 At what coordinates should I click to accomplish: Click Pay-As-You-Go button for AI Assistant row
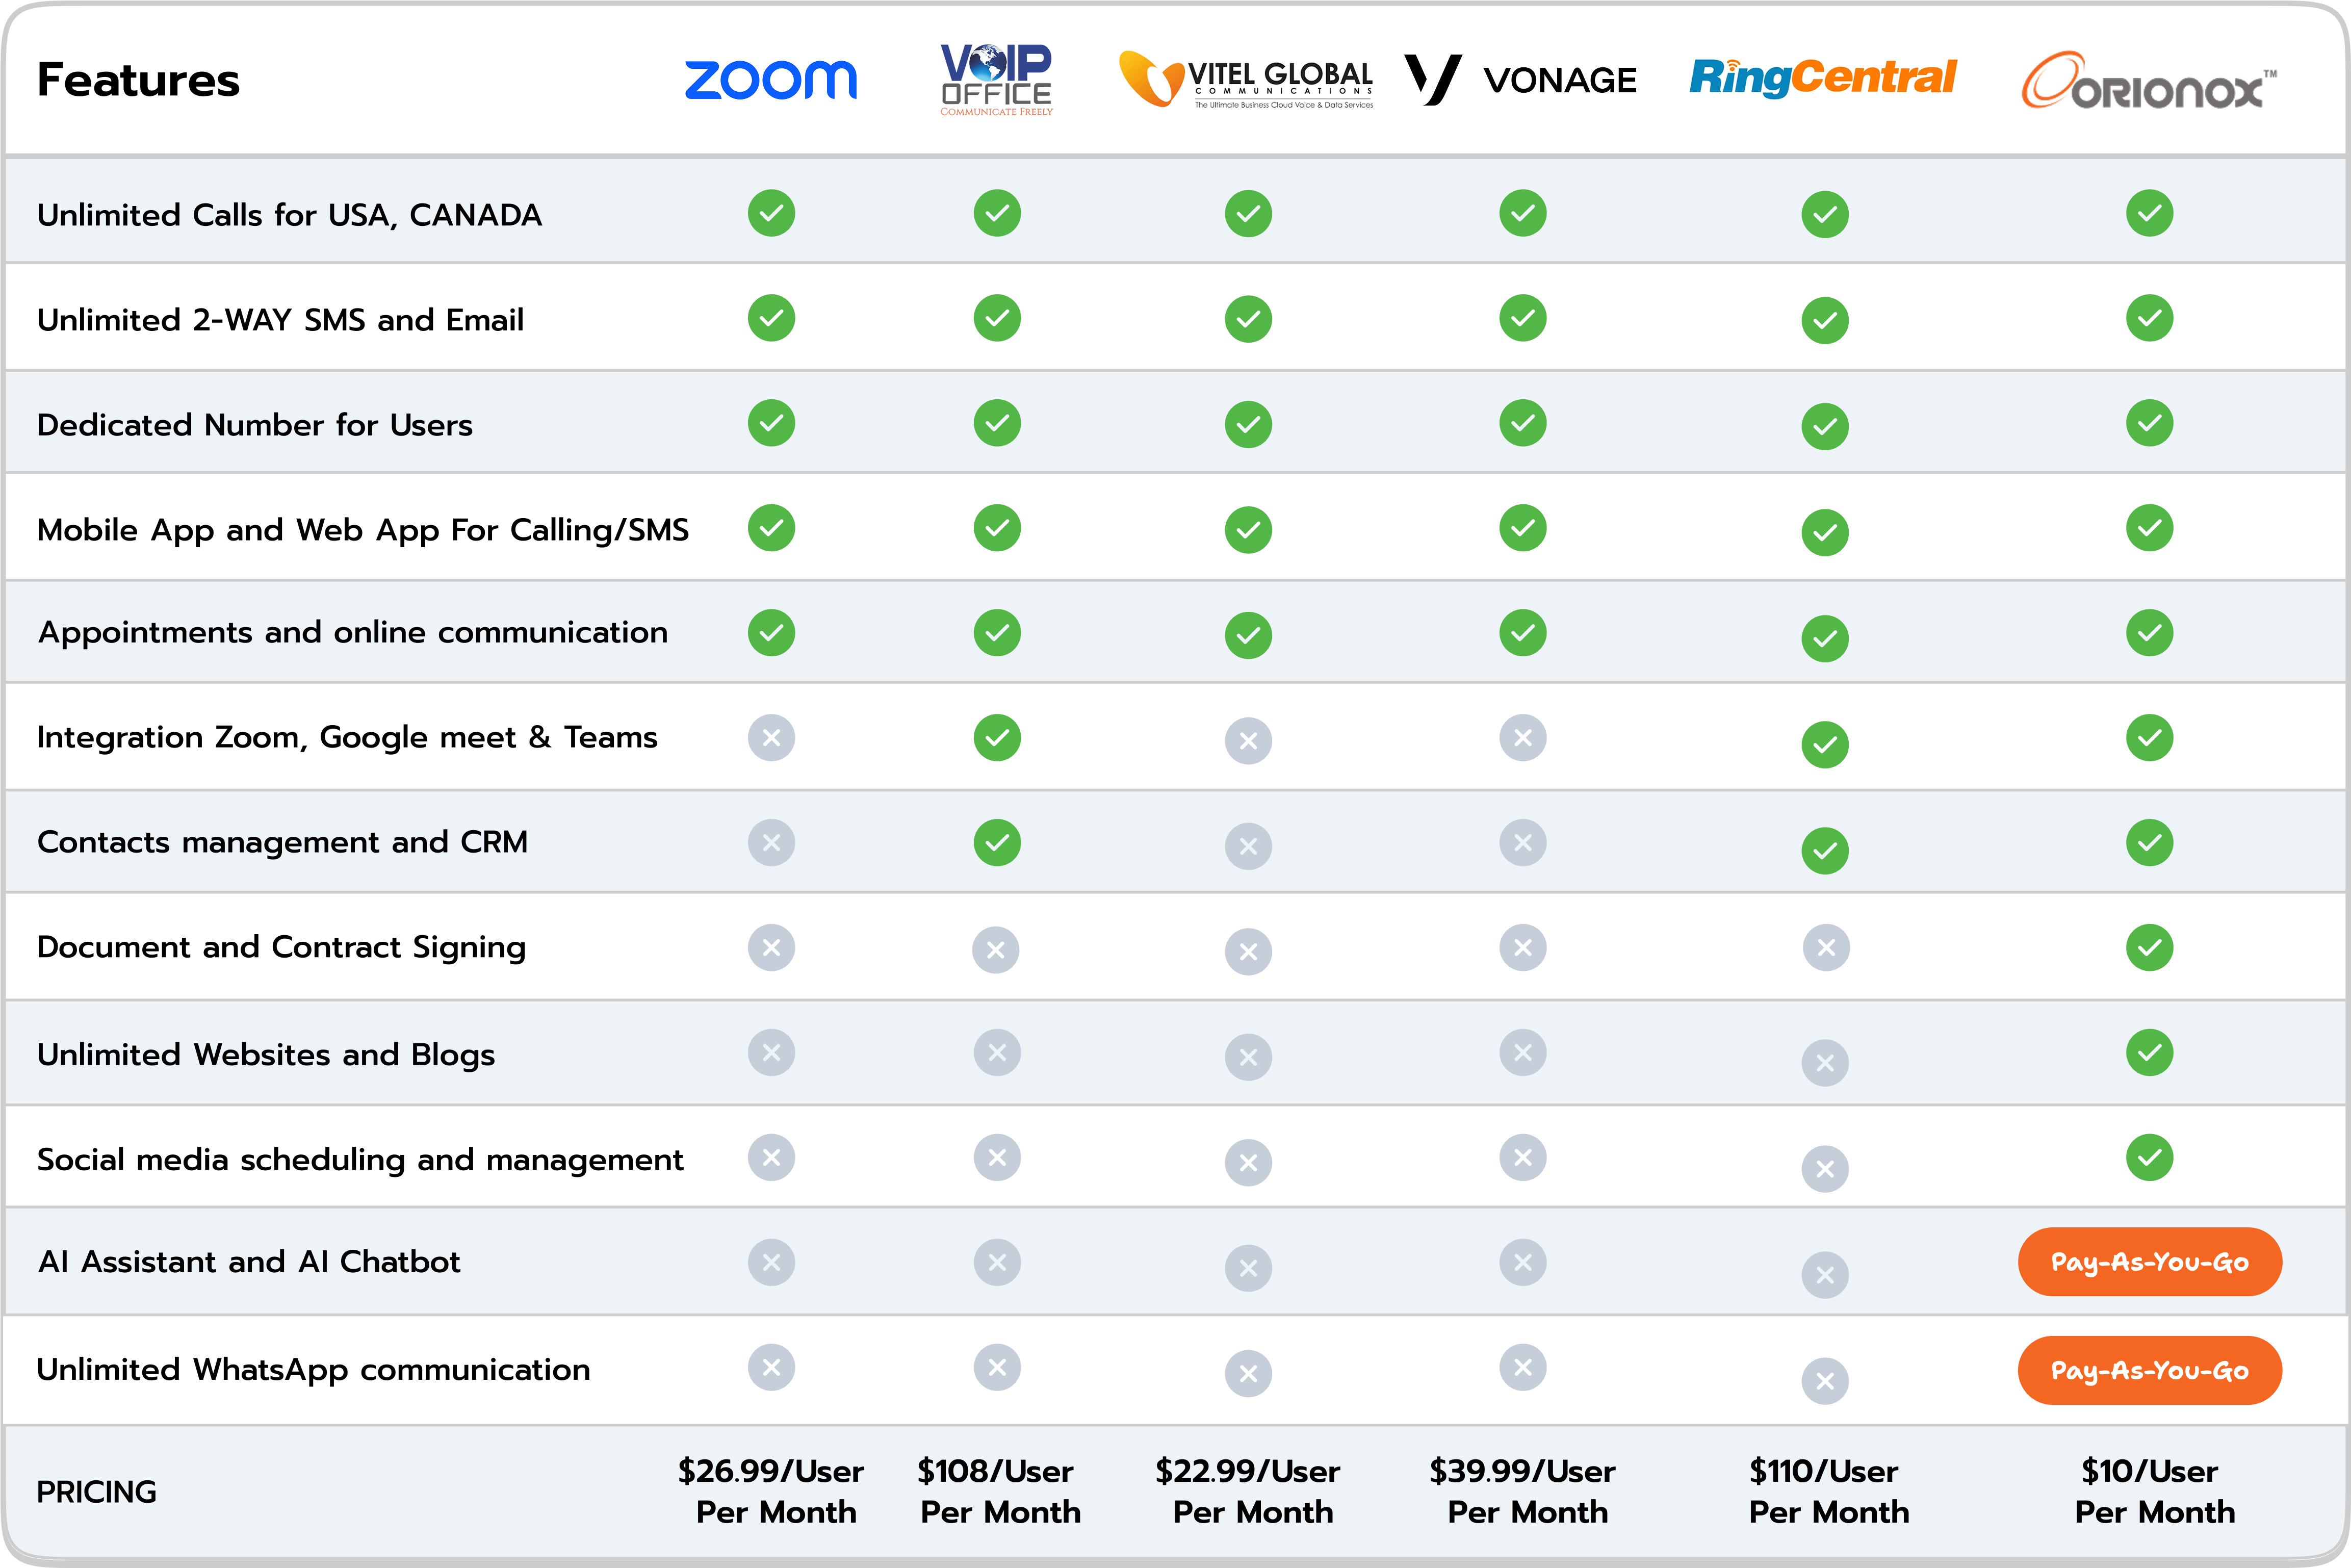(x=2149, y=1262)
